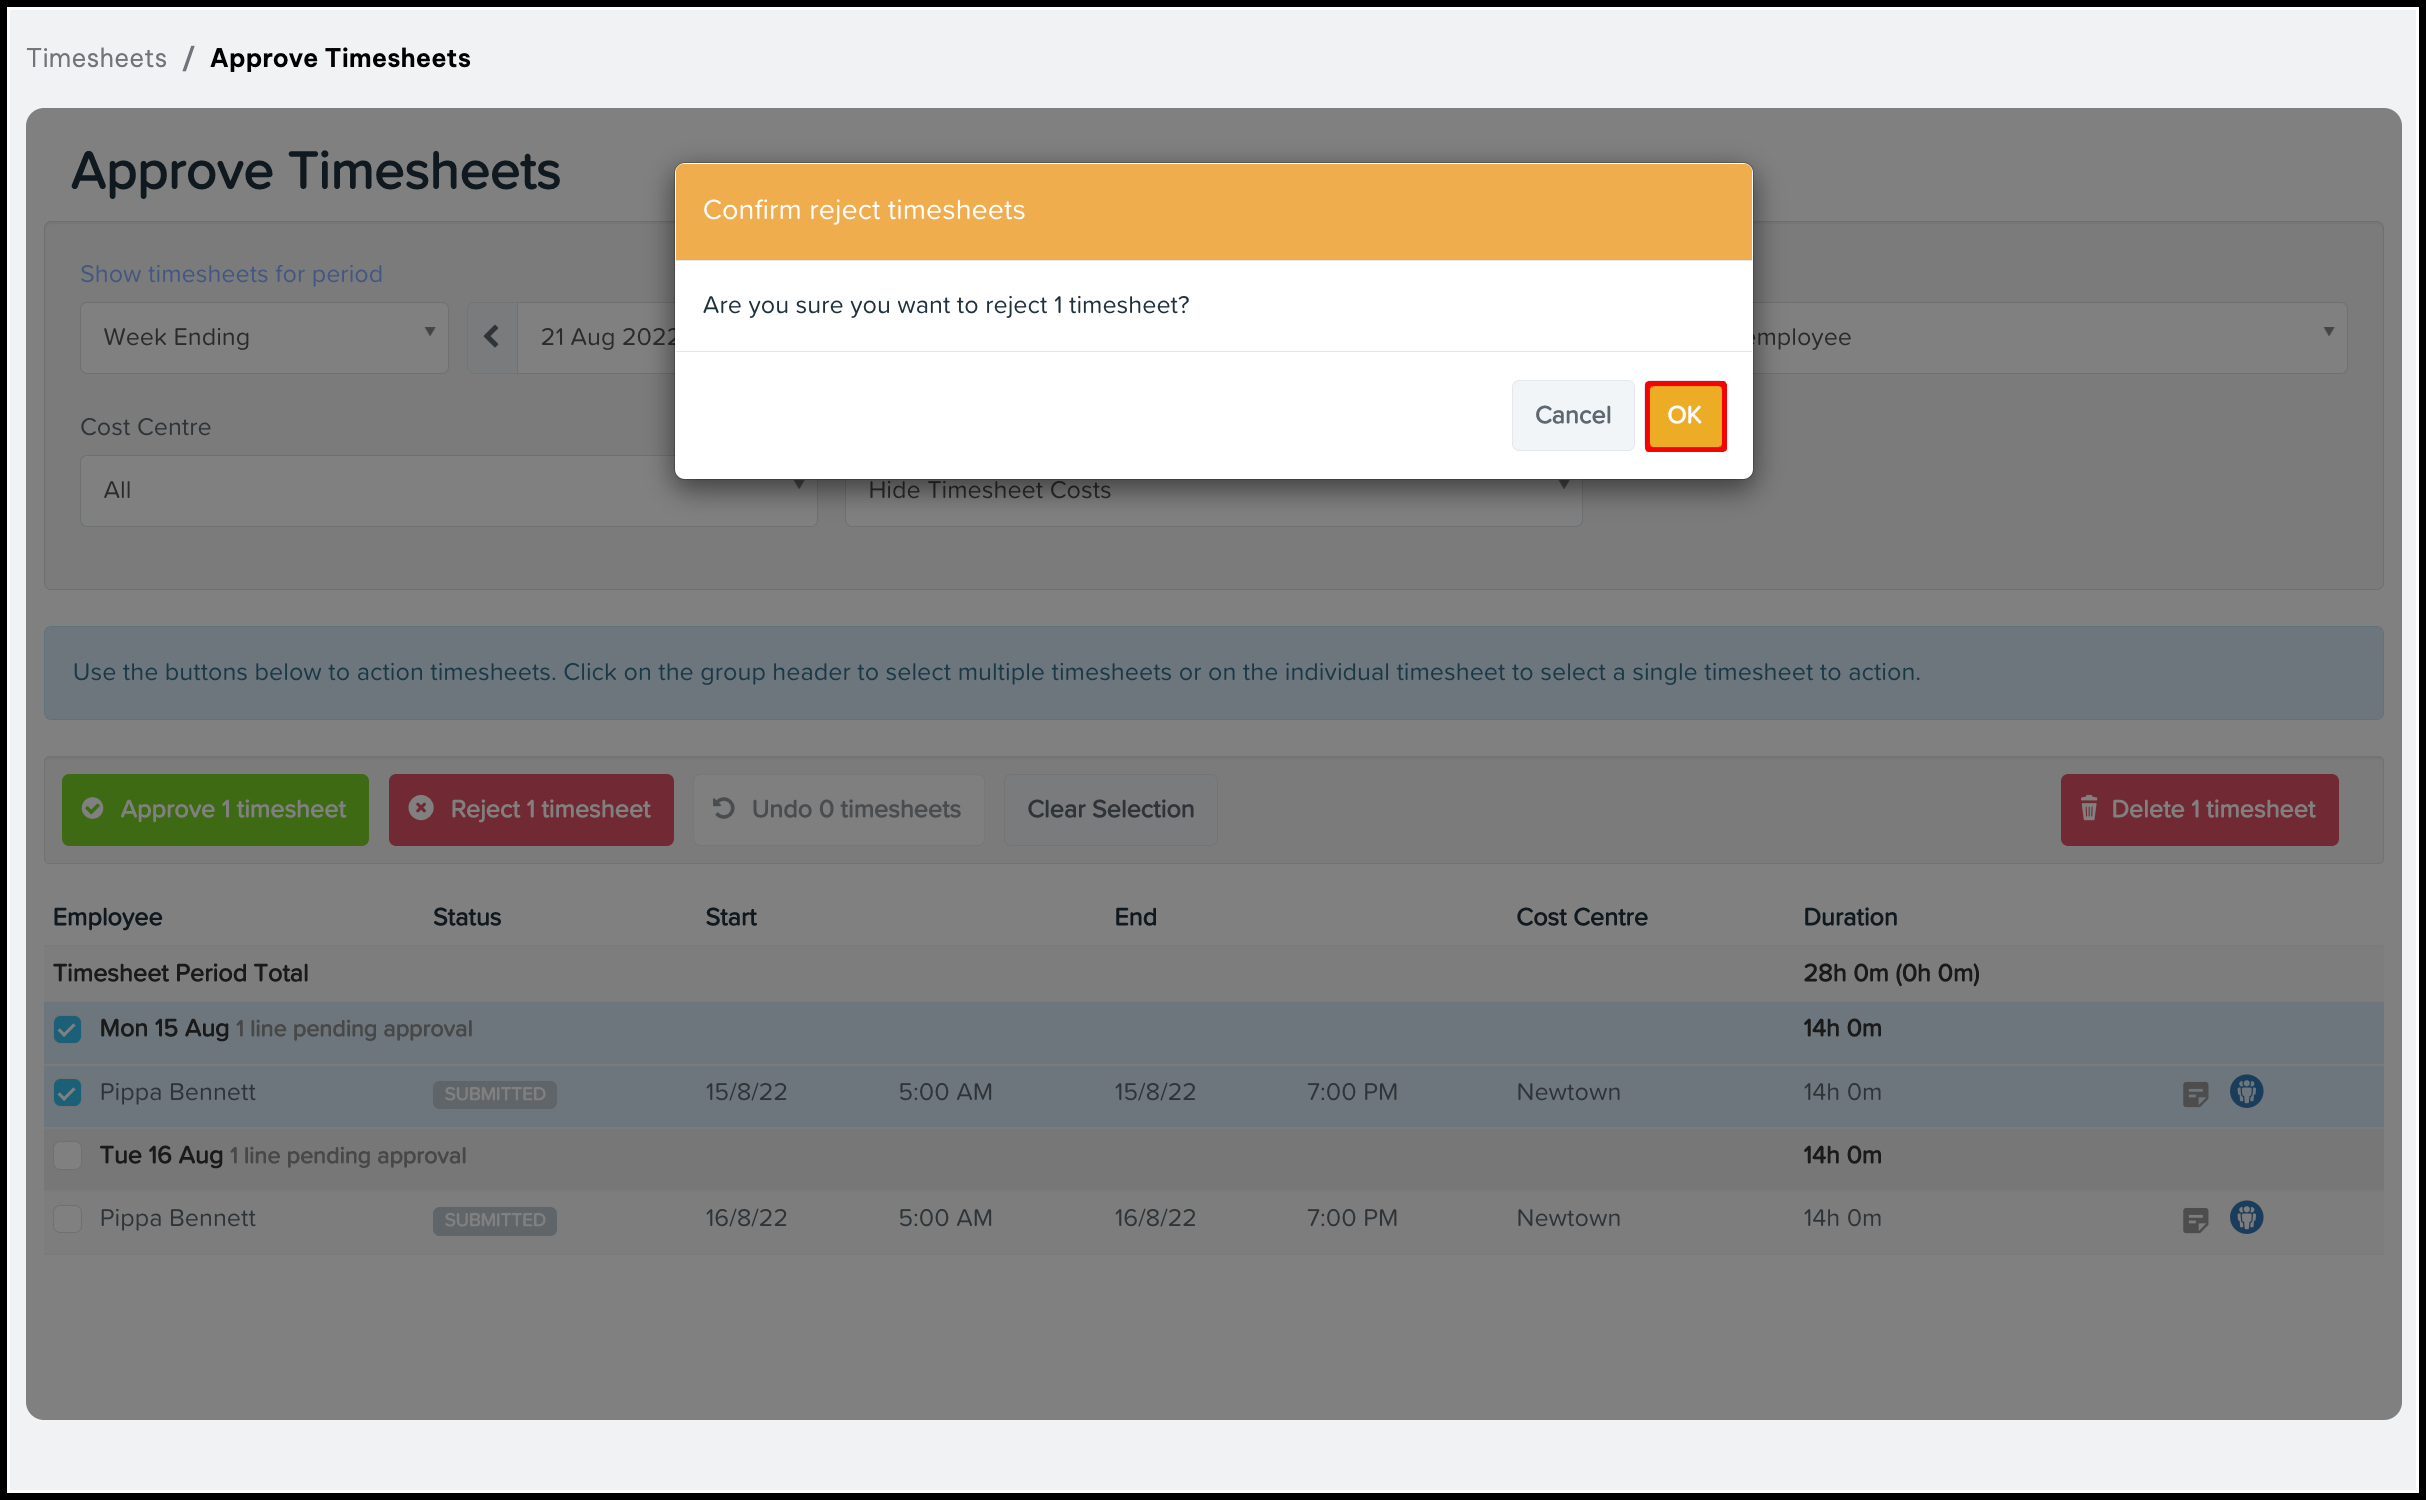Screen dimensions: 2426x1500
Task: Open notes icon for 15/8/22 timesheet
Action: pyautogui.click(x=2195, y=1093)
